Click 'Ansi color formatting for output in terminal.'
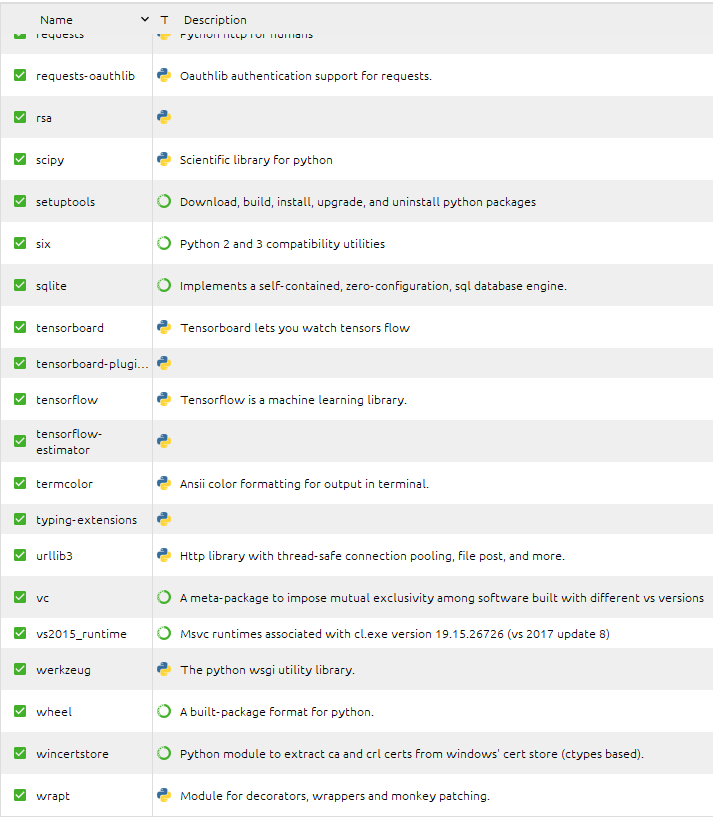The height and width of the screenshot is (817, 713). coord(304,484)
